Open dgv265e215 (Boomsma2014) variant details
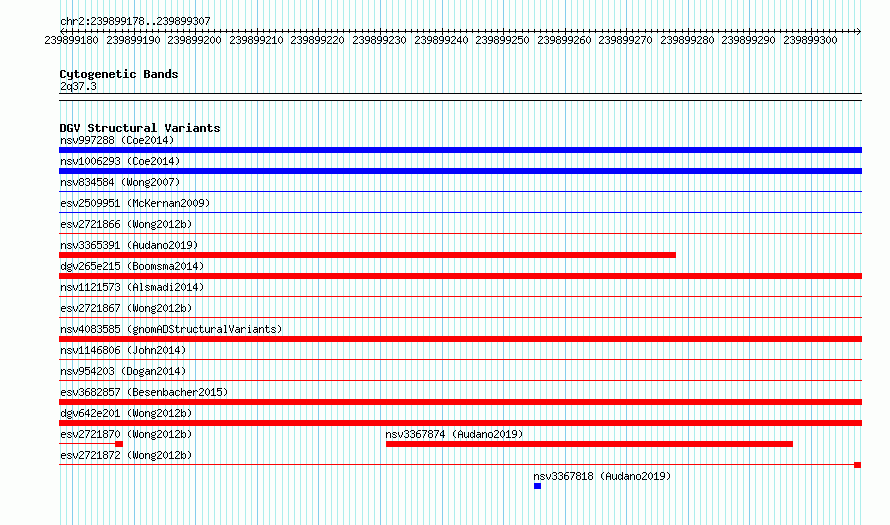890x525 pixels. 132,266
